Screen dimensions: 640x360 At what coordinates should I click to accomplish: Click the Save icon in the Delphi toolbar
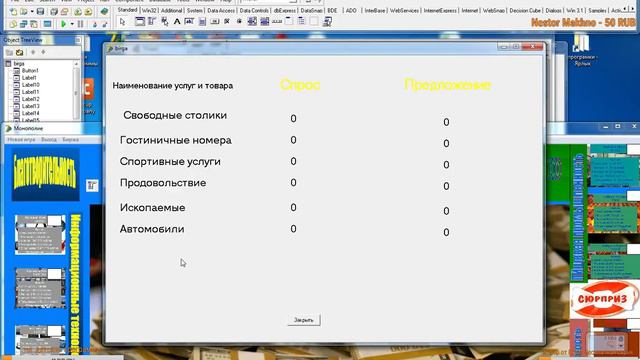click(x=40, y=11)
